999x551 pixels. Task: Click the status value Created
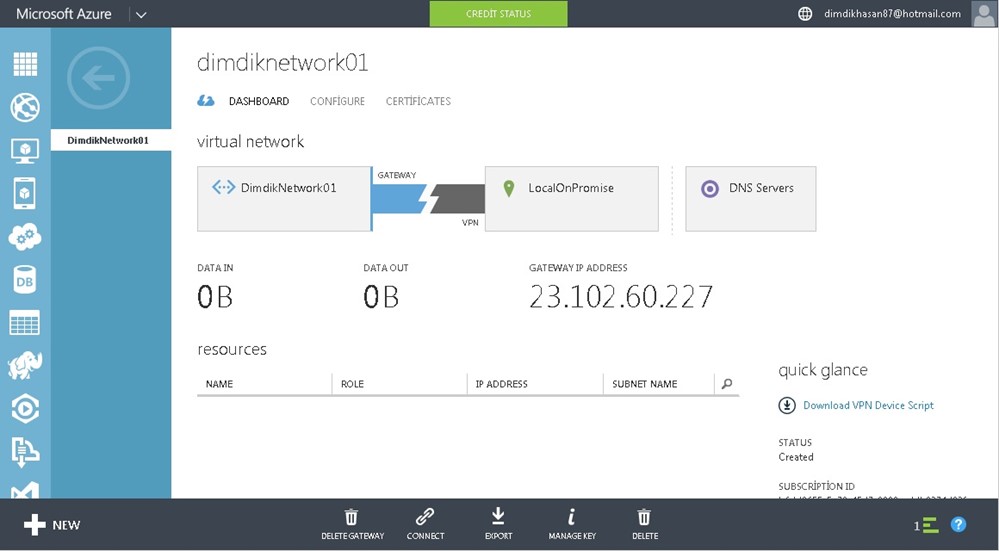[796, 457]
